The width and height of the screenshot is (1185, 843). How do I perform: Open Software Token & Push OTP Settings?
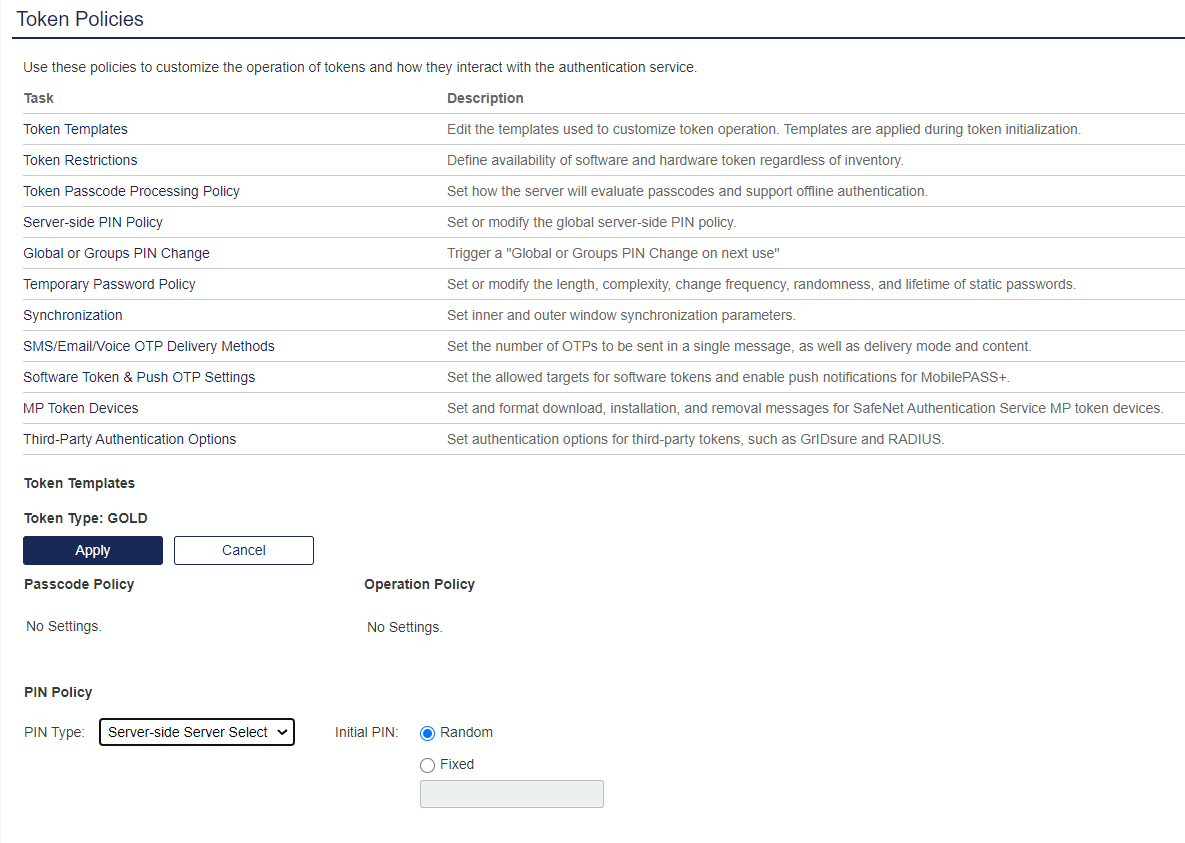[140, 377]
